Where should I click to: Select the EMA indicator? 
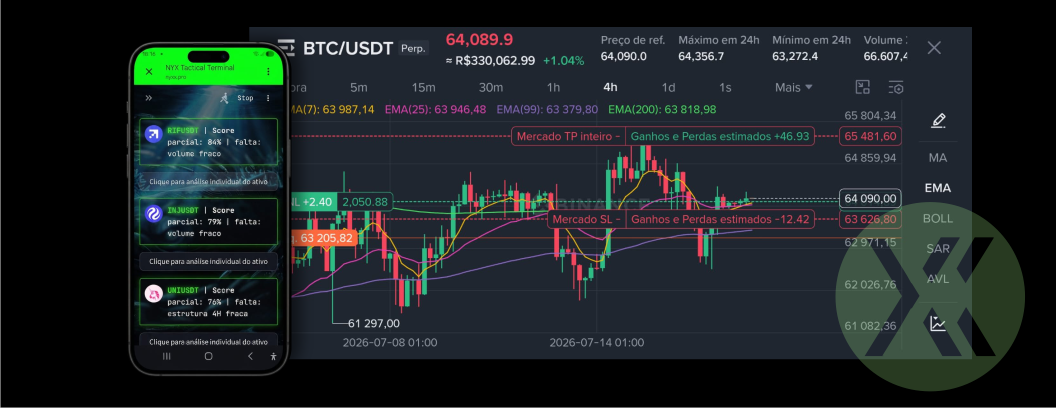pos(937,188)
